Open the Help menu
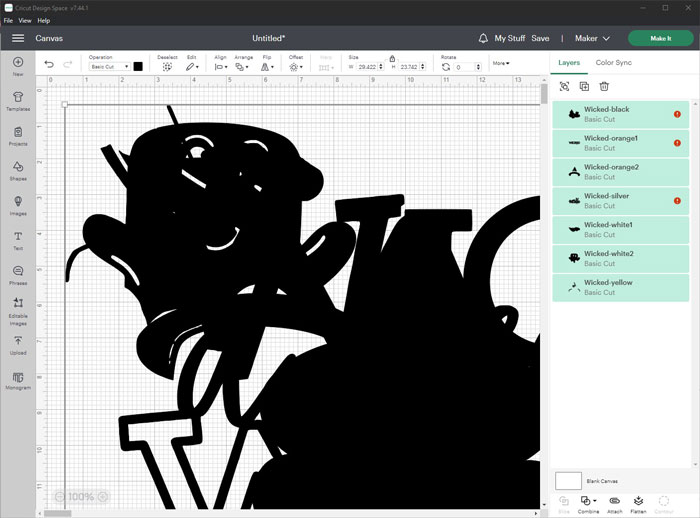Image resolution: width=700 pixels, height=518 pixels. point(43,21)
